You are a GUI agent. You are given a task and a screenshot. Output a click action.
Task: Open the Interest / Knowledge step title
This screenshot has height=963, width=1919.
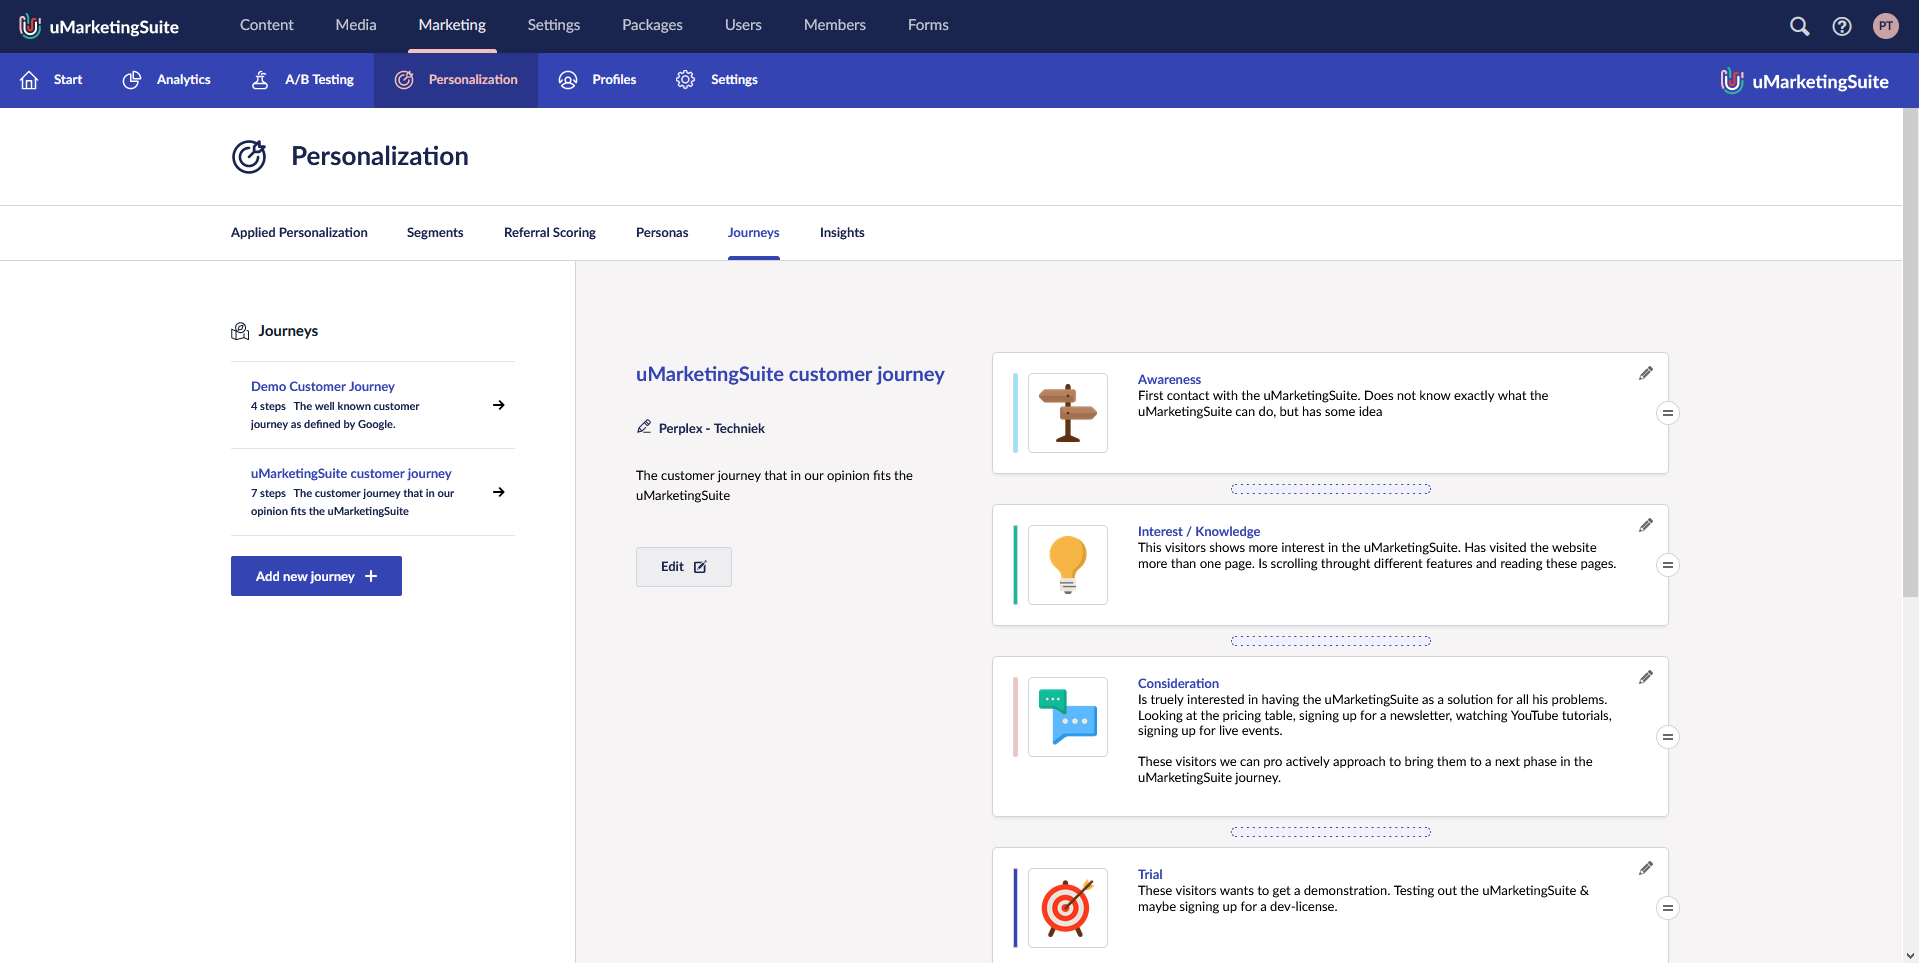click(x=1199, y=531)
